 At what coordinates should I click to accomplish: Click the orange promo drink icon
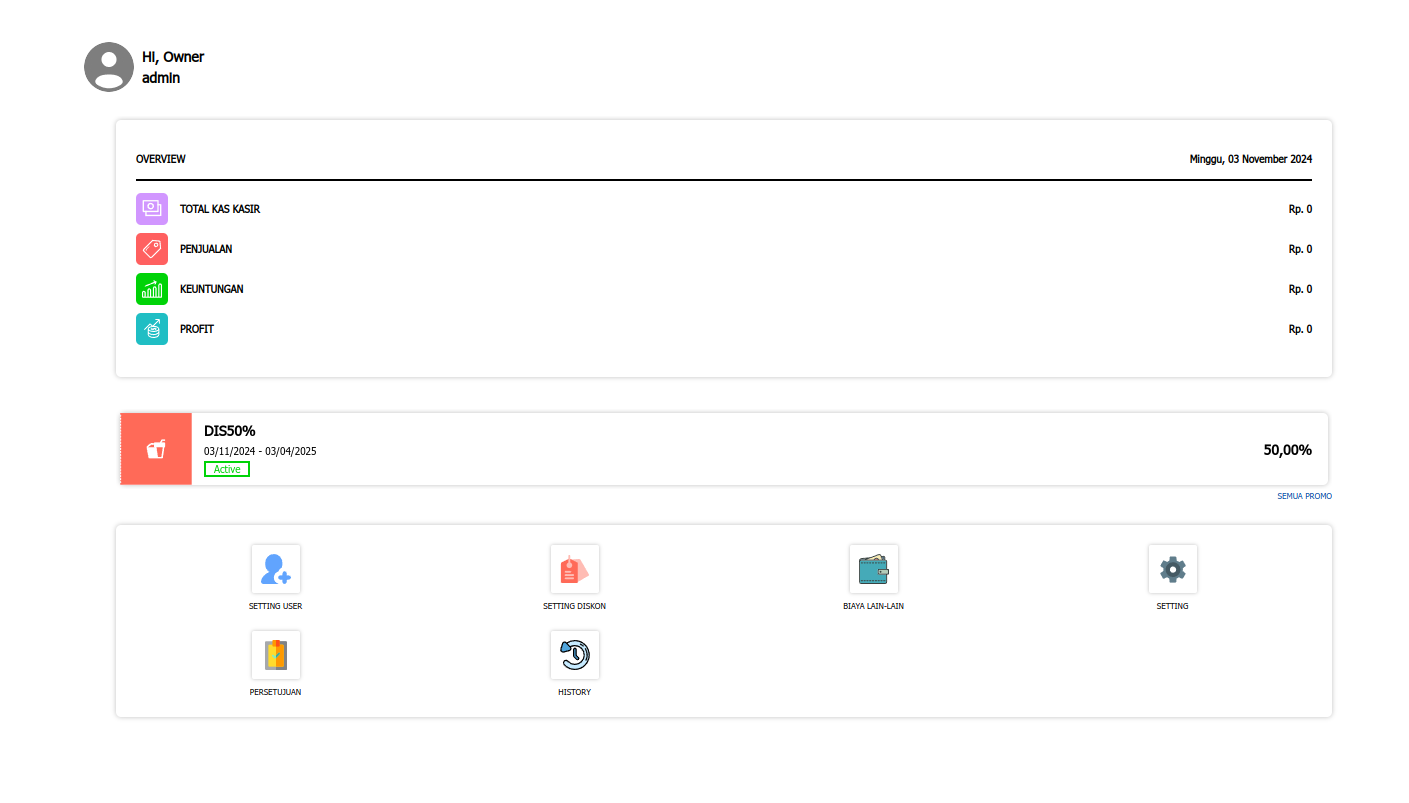click(156, 449)
